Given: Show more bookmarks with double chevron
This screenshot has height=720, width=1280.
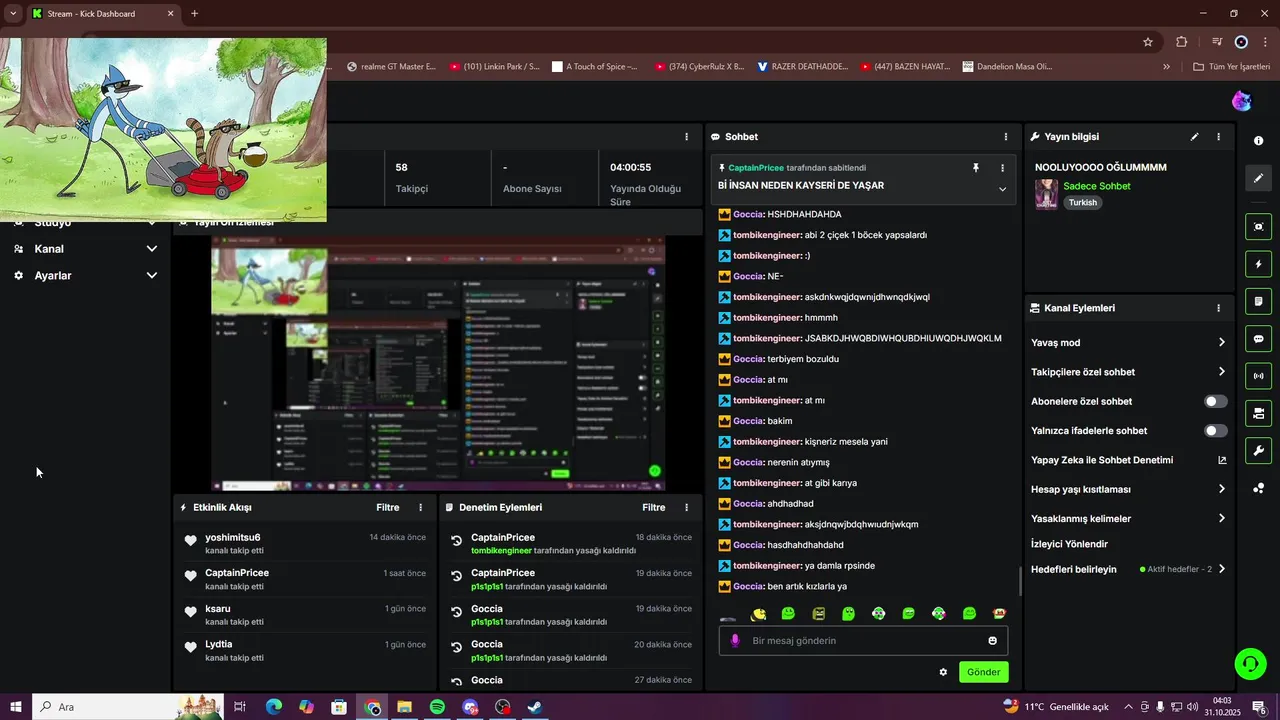Looking at the screenshot, I should (x=1166, y=67).
